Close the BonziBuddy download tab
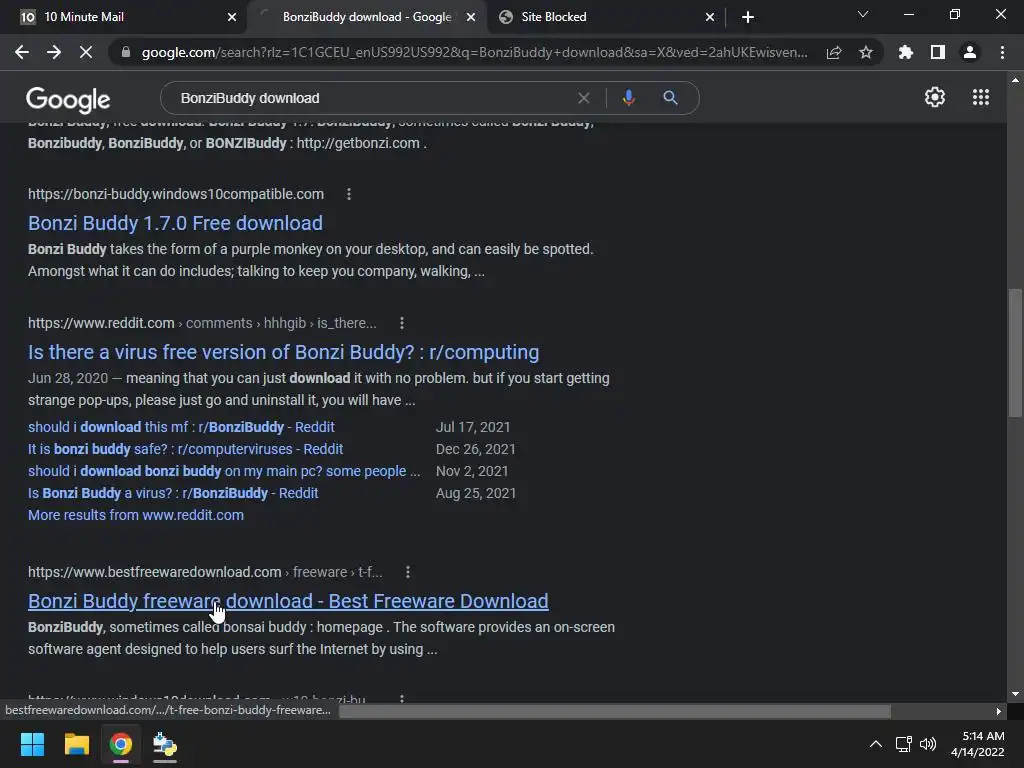The width and height of the screenshot is (1024, 768). tap(471, 17)
